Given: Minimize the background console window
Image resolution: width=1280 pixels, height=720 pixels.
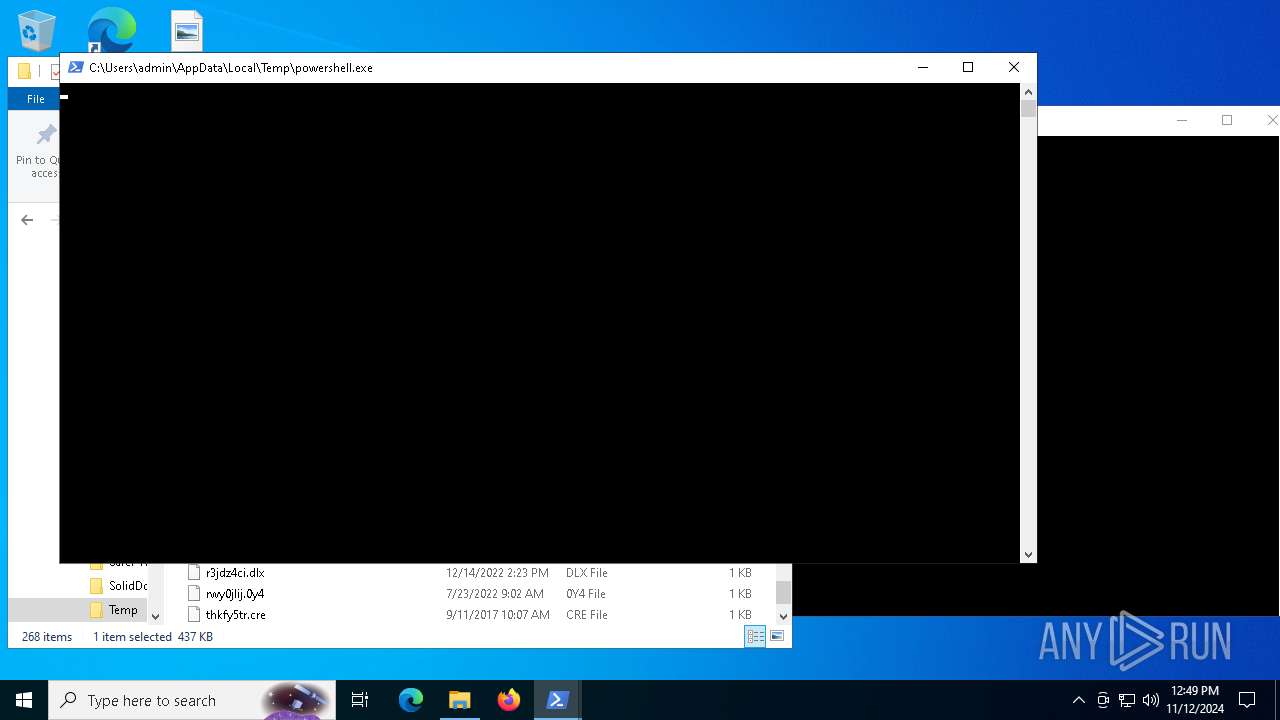Looking at the screenshot, I should 1182,120.
